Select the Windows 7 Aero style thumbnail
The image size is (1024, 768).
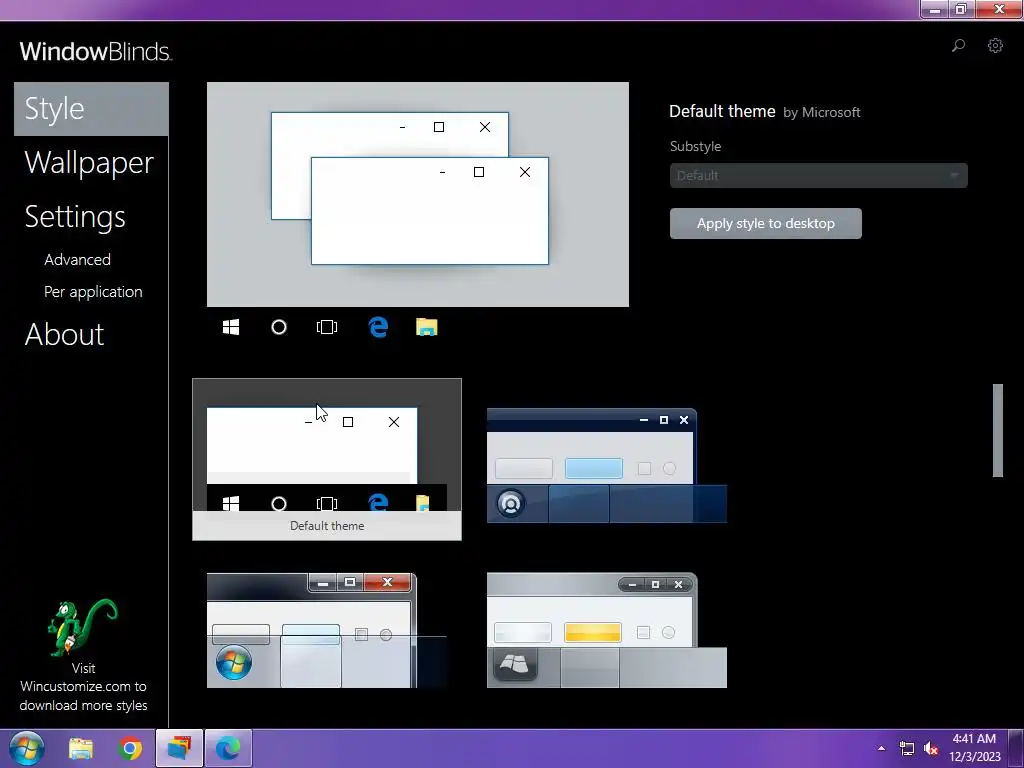click(x=327, y=630)
